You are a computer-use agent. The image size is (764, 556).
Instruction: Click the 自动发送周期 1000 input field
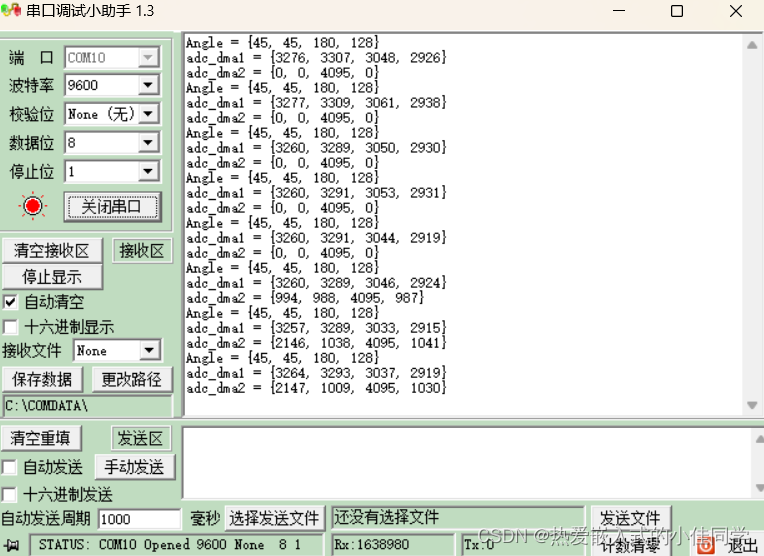(139, 519)
